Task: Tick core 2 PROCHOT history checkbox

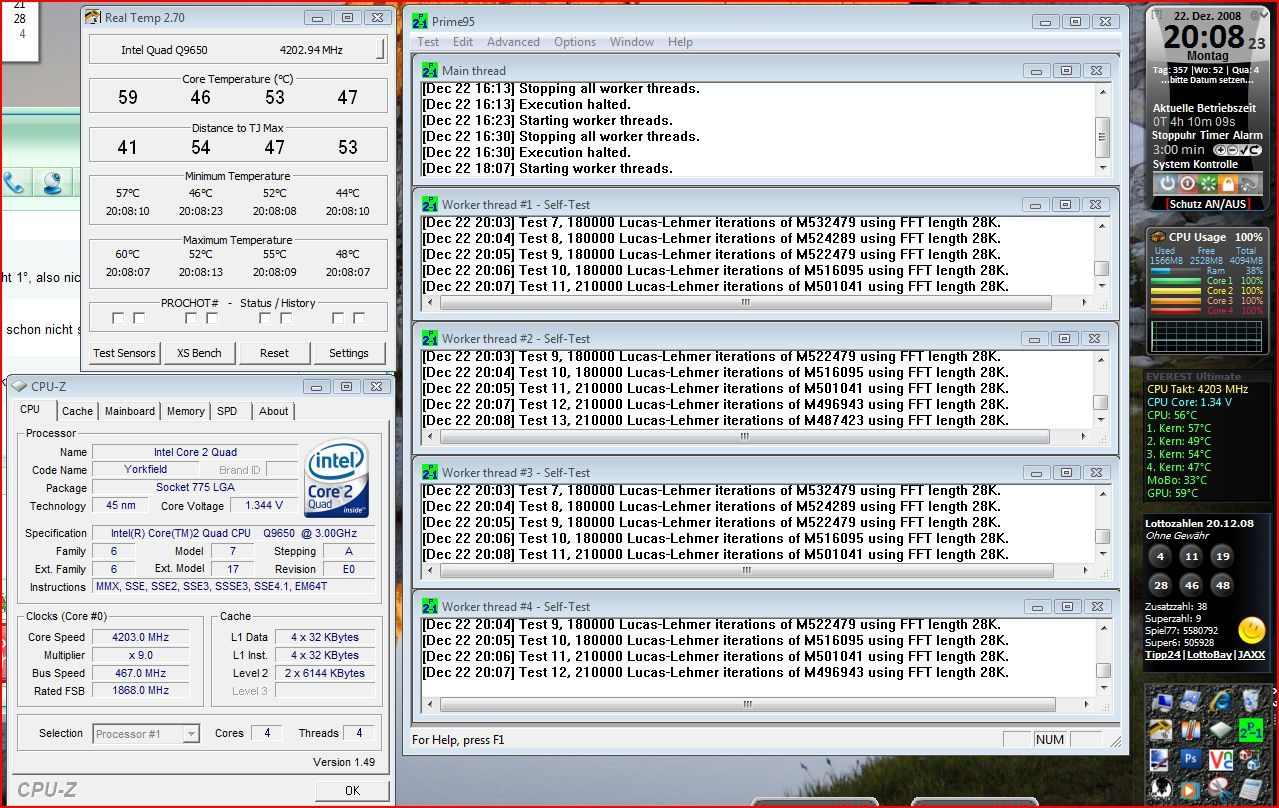Action: pyautogui.click(x=212, y=318)
